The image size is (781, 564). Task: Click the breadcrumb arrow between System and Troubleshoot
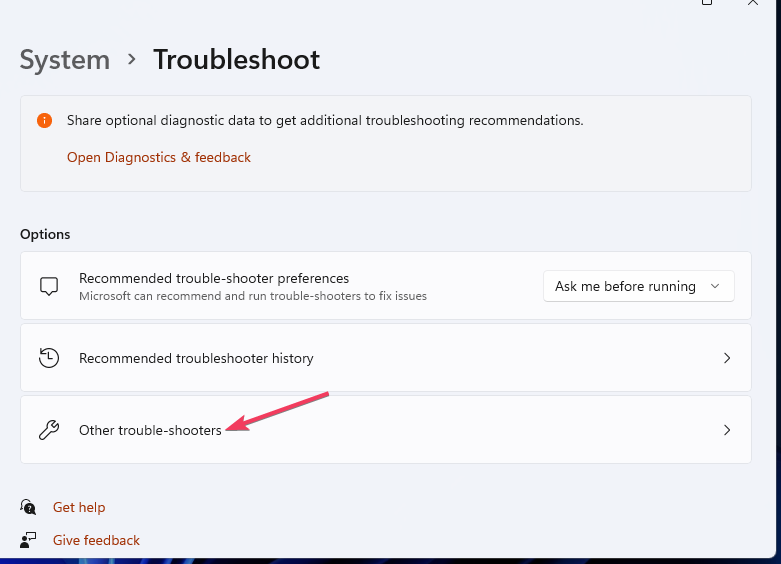(x=132, y=59)
